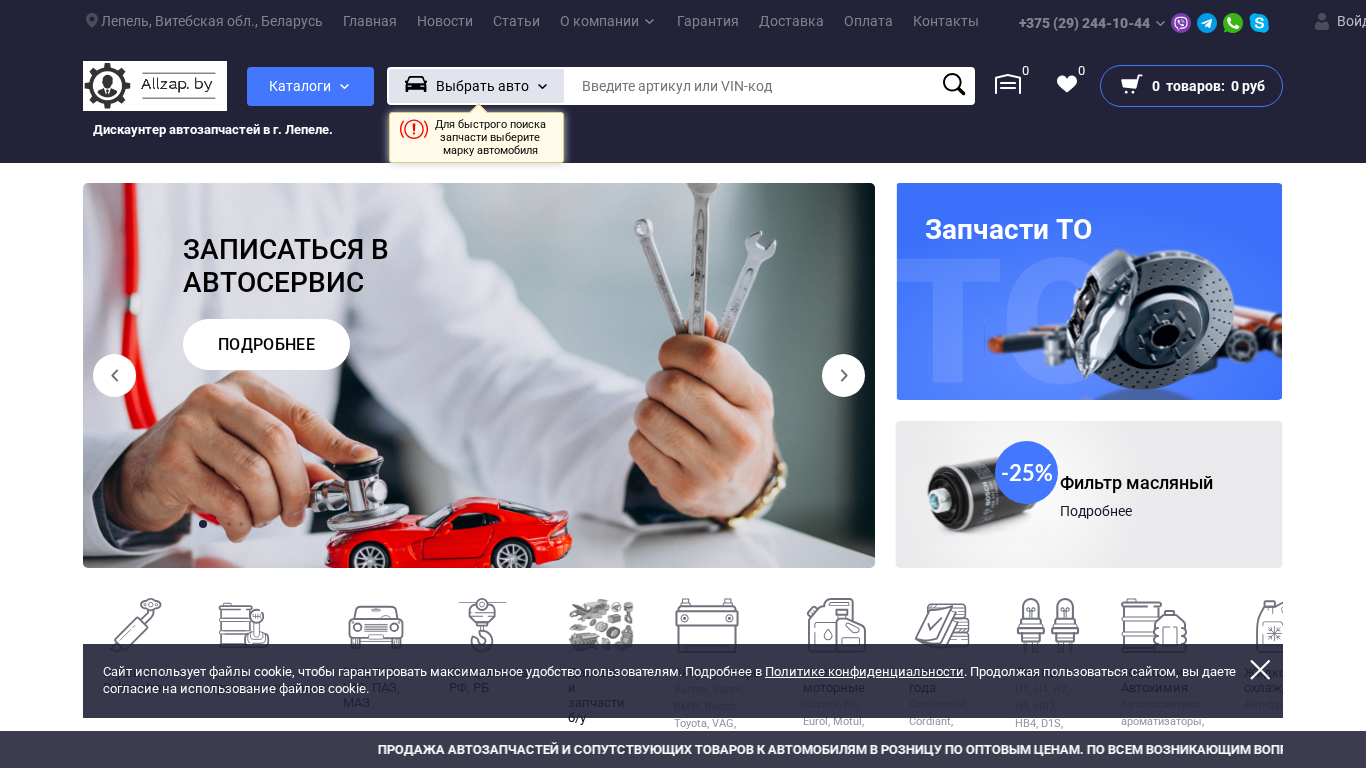1366x768 pixels.
Task: Open the car battery category icon
Action: [707, 625]
